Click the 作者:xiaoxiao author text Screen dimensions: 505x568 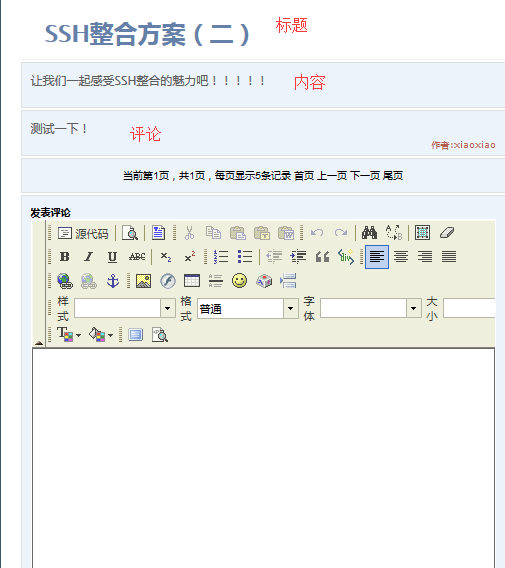click(x=463, y=145)
